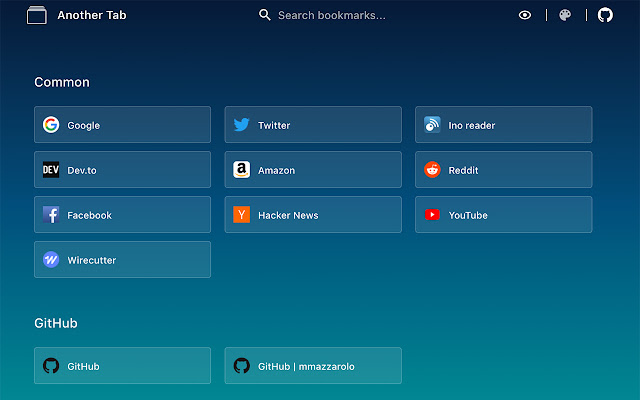Open the GitHub repository icon in header

(x=605, y=15)
